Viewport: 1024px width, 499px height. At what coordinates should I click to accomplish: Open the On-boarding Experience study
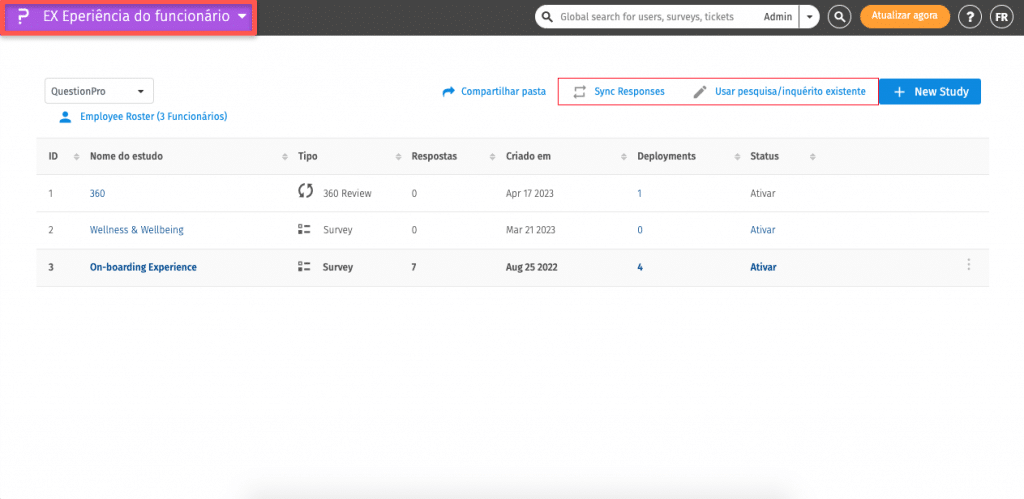click(x=143, y=267)
